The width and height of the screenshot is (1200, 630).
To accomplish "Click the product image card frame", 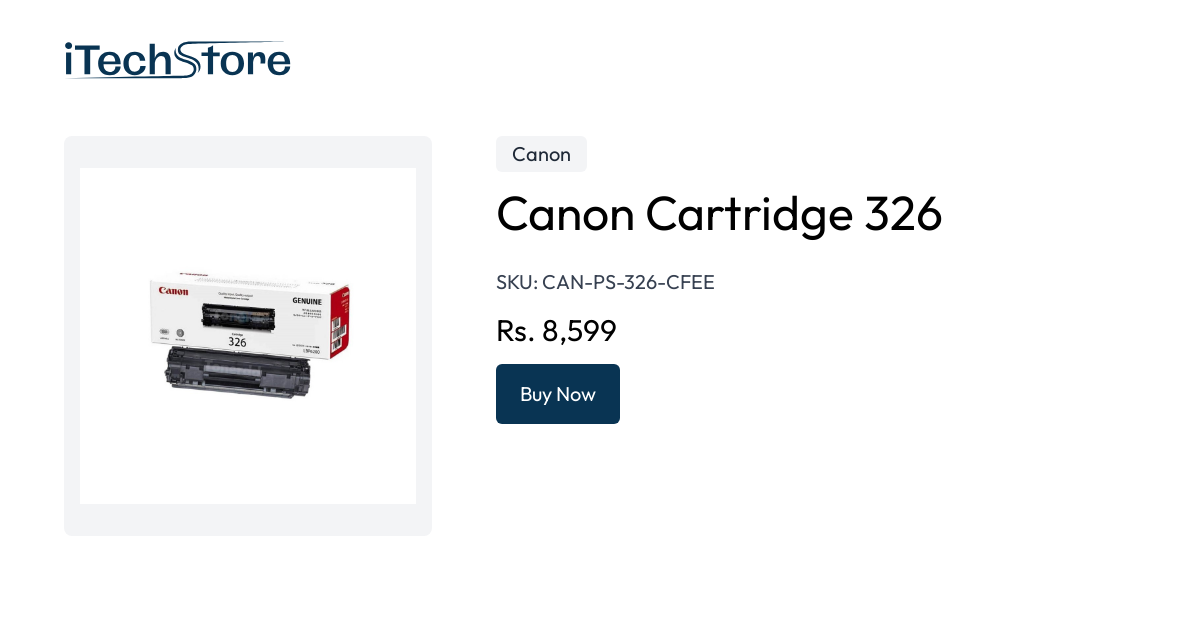I will [248, 150].
